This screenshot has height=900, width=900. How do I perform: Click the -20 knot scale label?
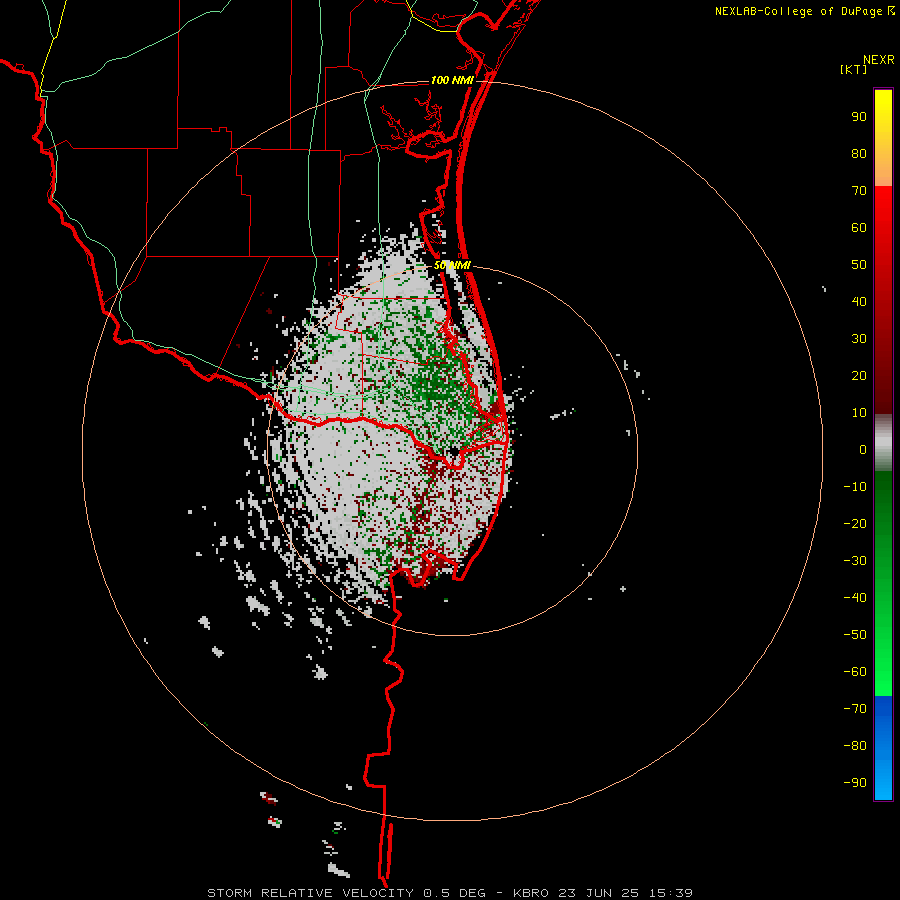click(x=855, y=523)
